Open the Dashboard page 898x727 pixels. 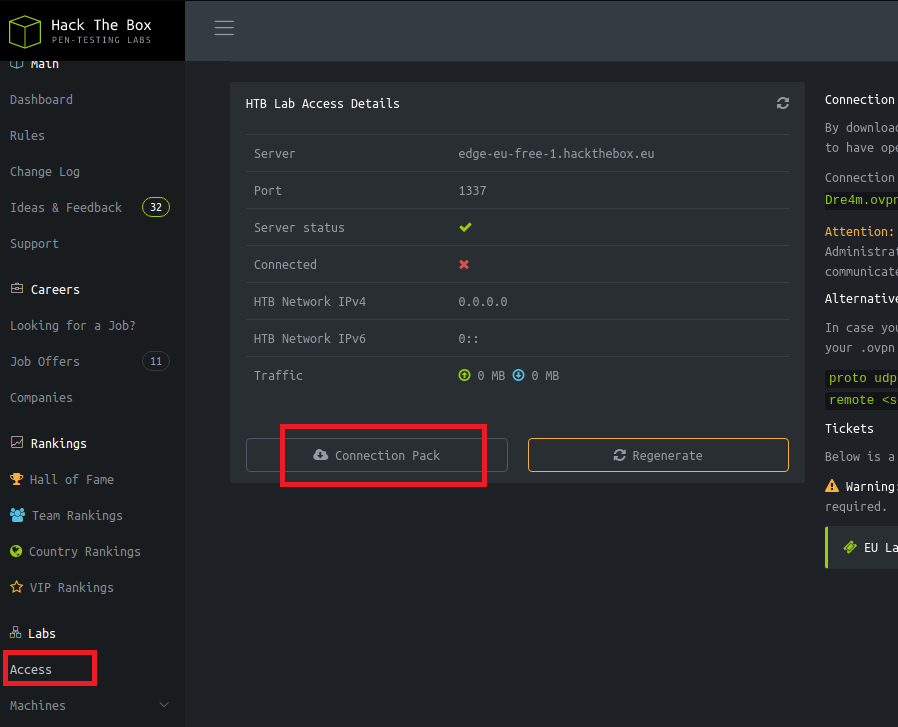click(41, 100)
